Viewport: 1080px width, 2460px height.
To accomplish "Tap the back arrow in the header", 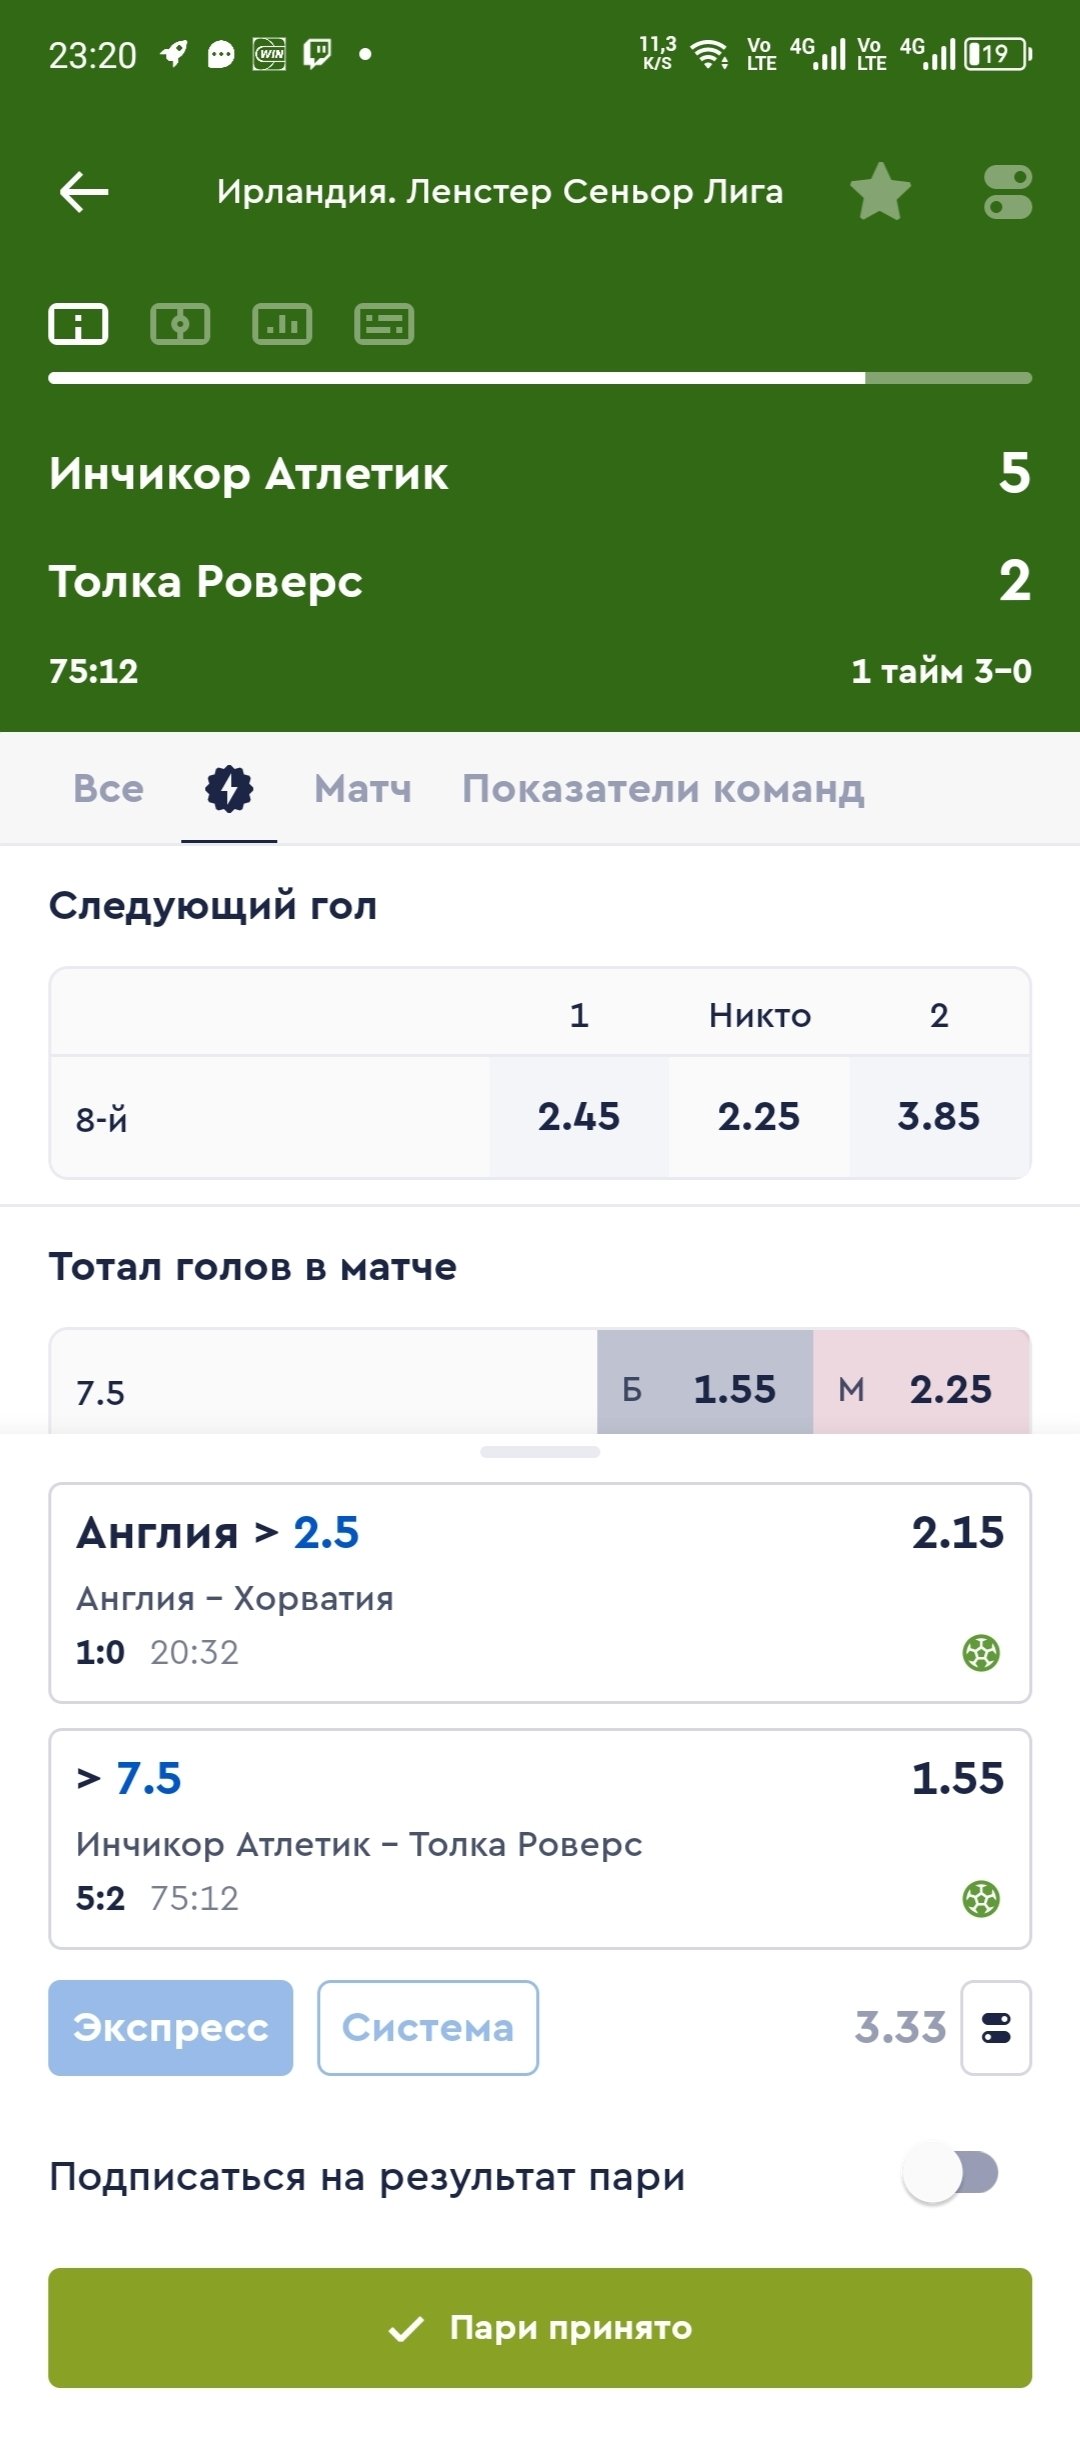I will point(84,191).
